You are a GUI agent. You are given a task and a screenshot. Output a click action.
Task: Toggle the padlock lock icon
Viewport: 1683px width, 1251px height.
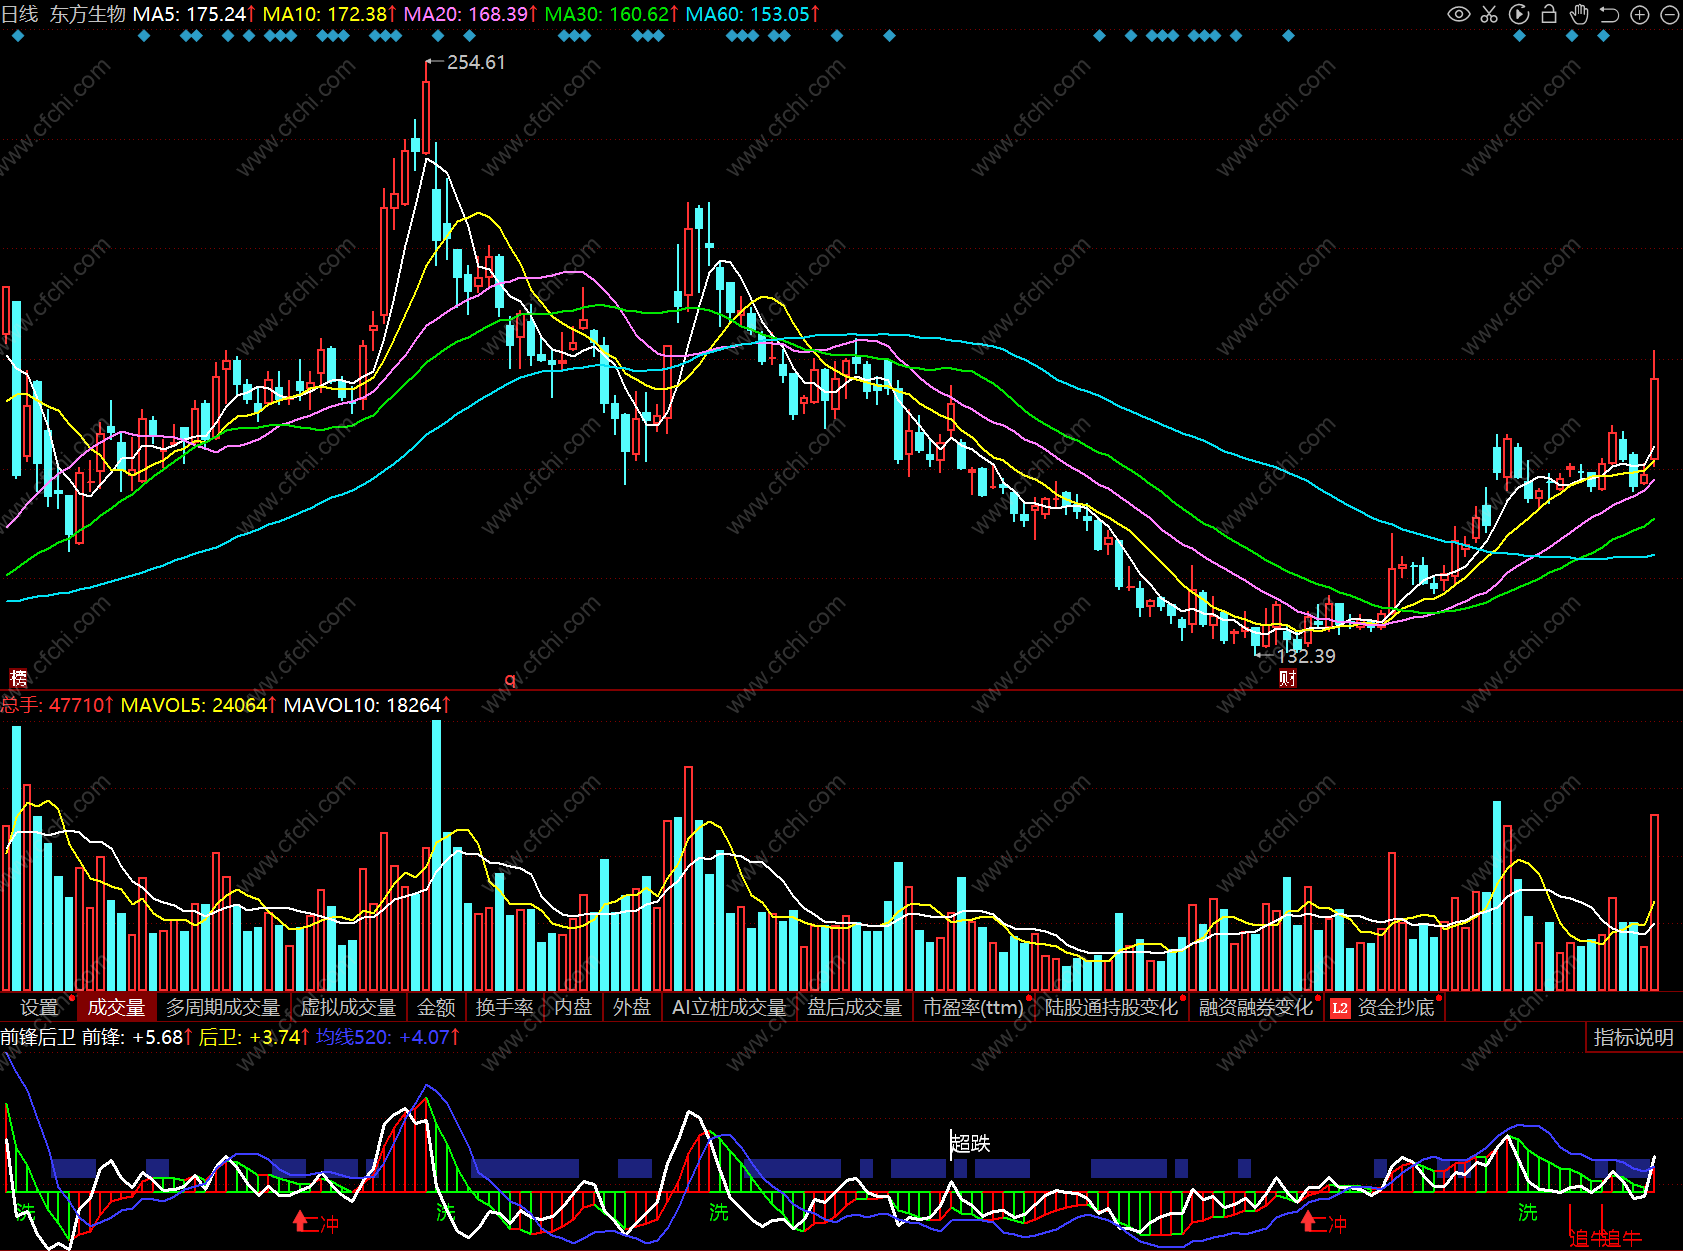pos(1549,14)
